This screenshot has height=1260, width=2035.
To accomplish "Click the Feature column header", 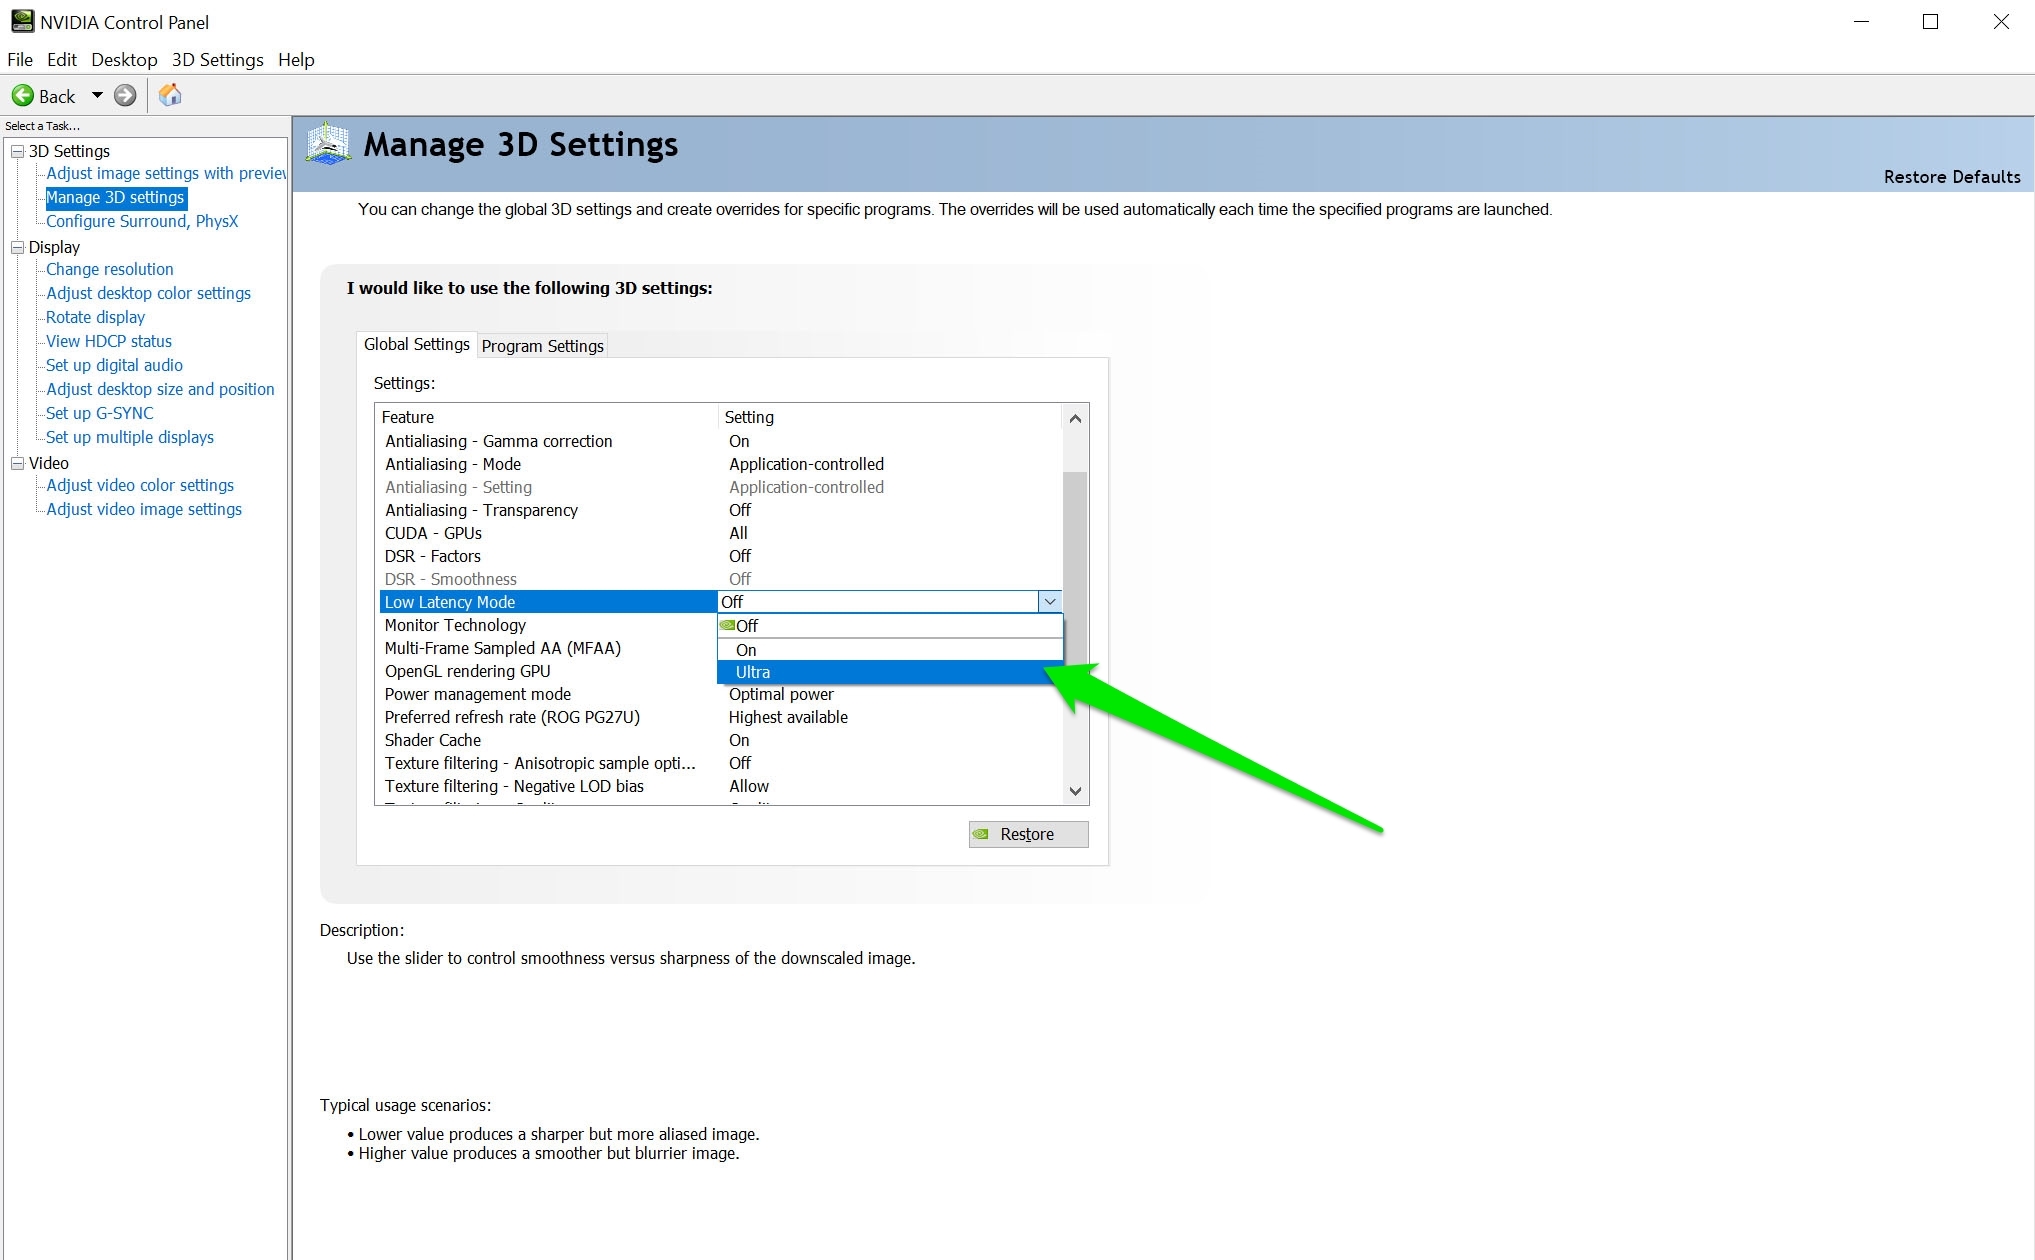I will click(x=547, y=417).
